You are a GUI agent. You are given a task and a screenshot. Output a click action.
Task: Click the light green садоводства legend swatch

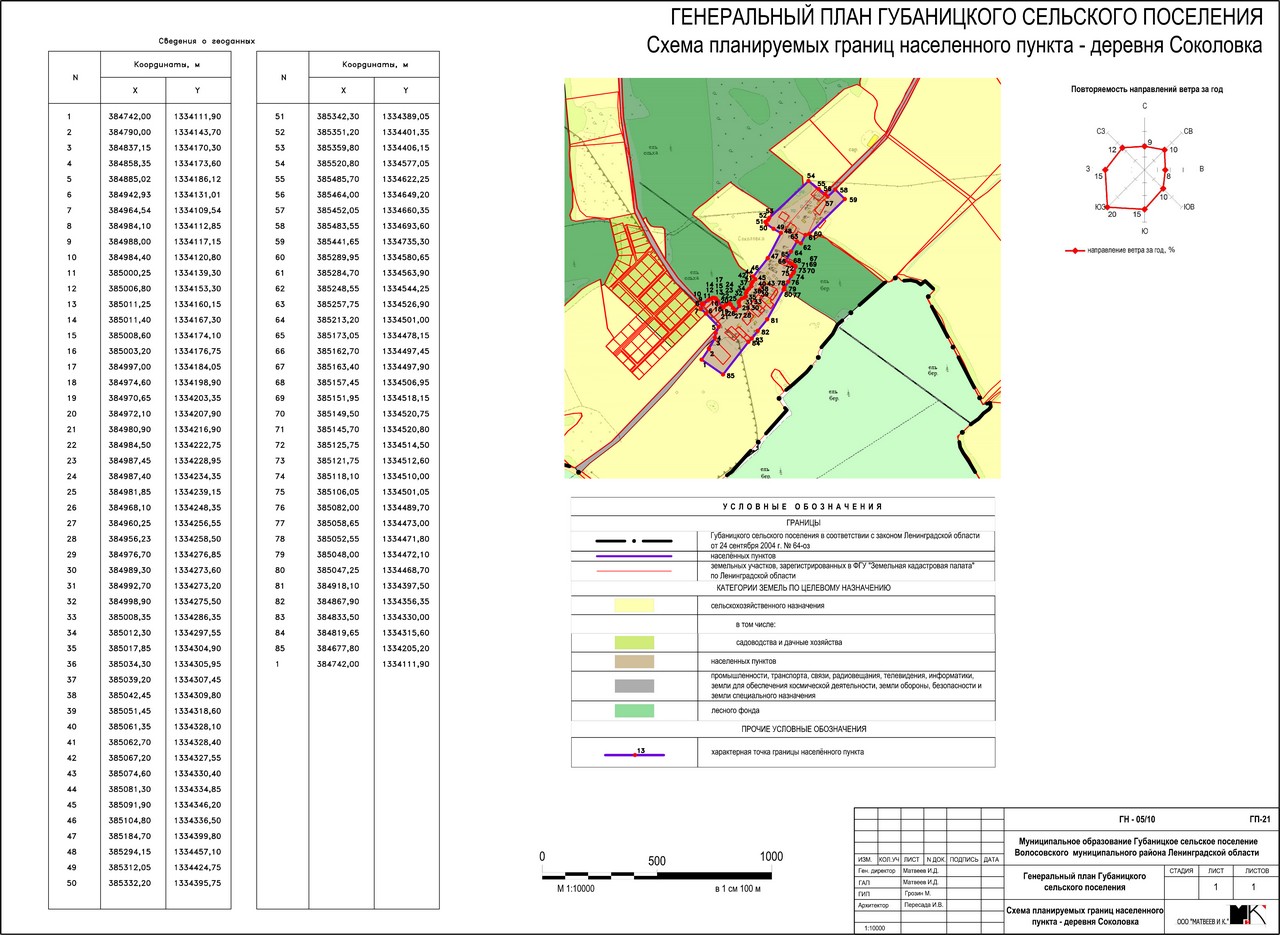[634, 642]
